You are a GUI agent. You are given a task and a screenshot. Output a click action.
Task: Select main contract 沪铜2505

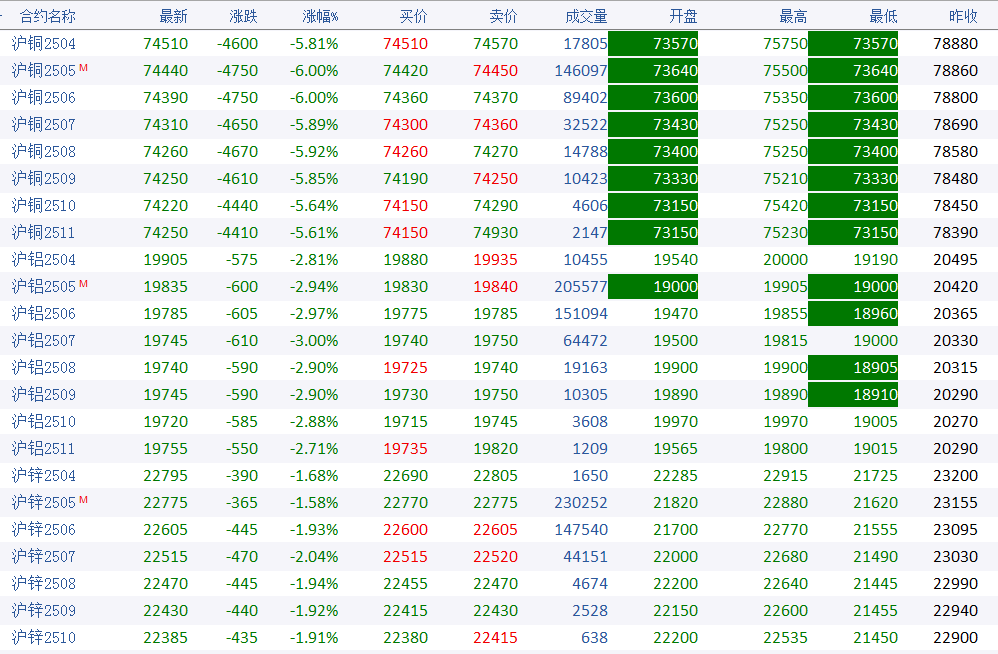pos(43,71)
